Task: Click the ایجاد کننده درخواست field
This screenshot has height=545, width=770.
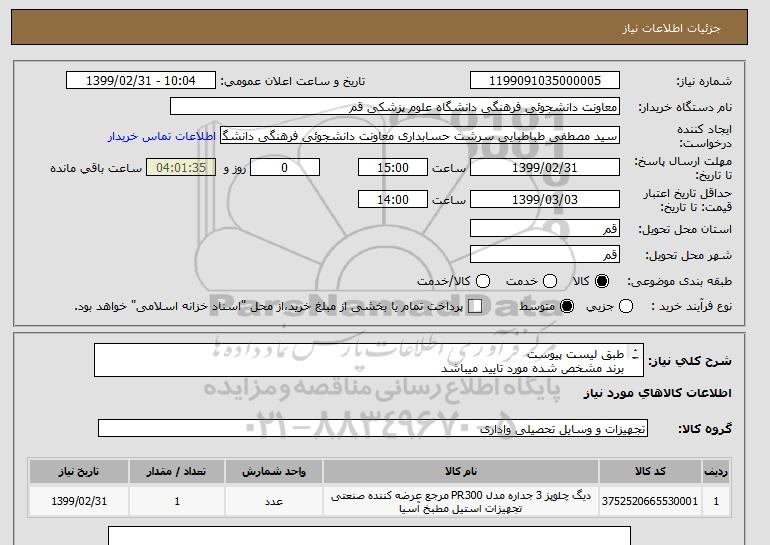Action: (420, 136)
